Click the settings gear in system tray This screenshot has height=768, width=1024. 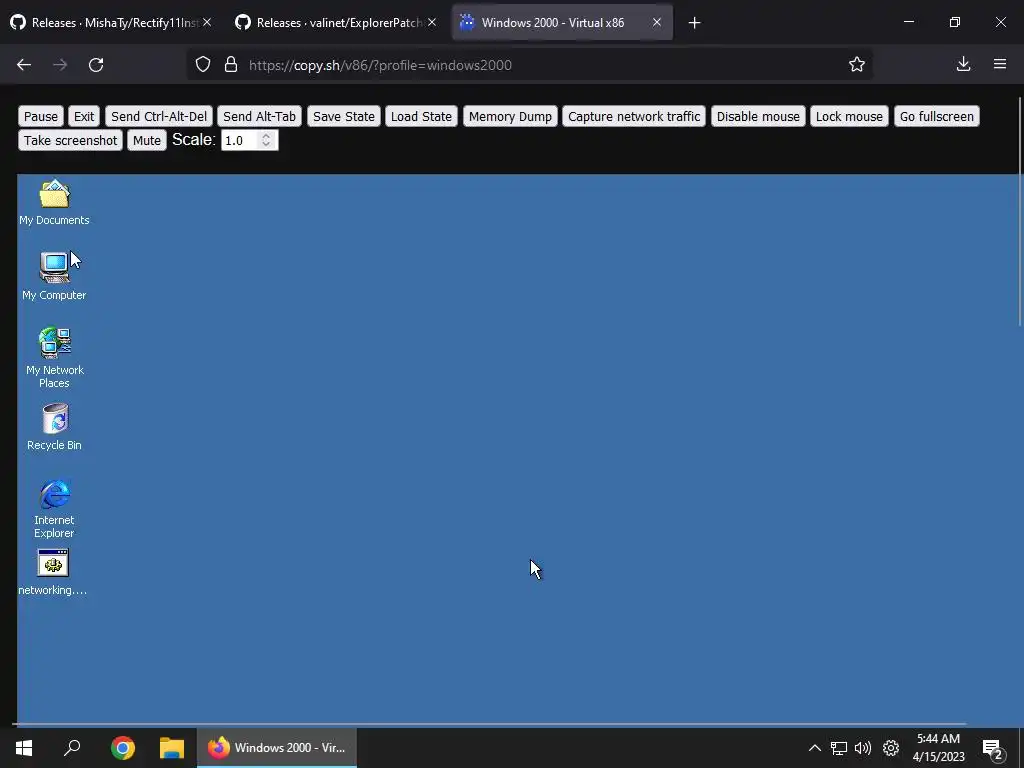891,748
